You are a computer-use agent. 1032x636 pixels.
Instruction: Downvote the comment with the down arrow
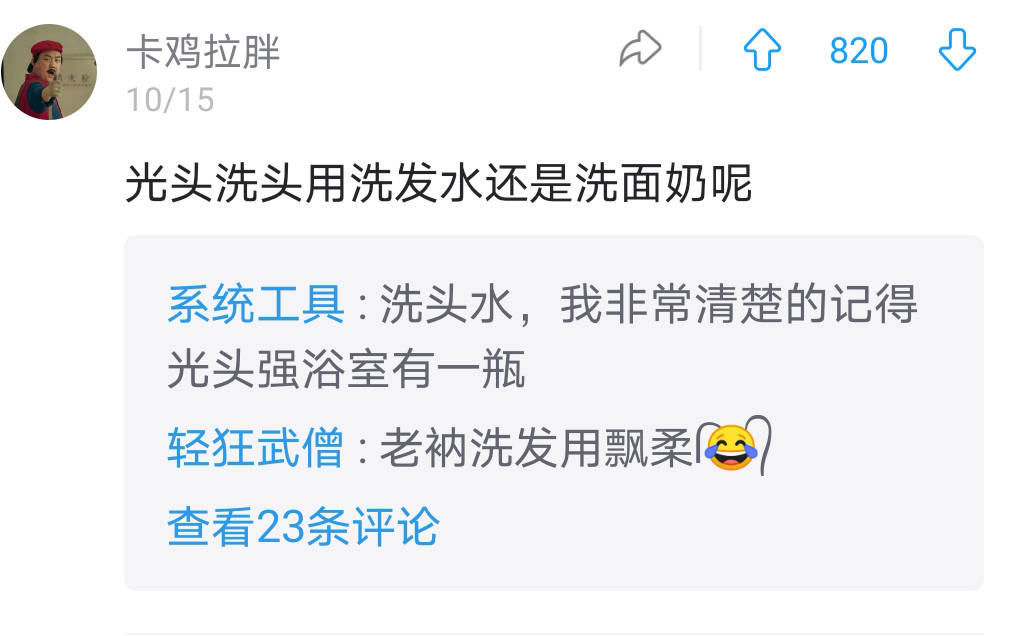(x=956, y=49)
